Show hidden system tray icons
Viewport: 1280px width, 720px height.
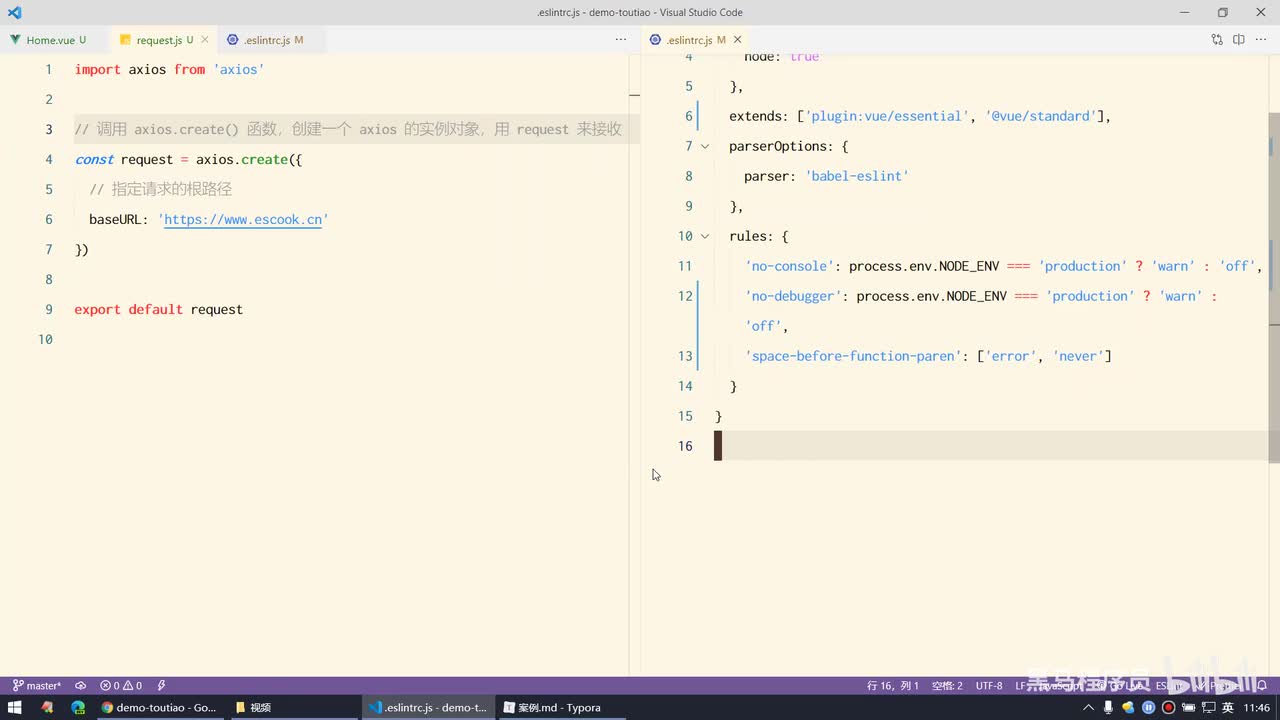point(1089,707)
